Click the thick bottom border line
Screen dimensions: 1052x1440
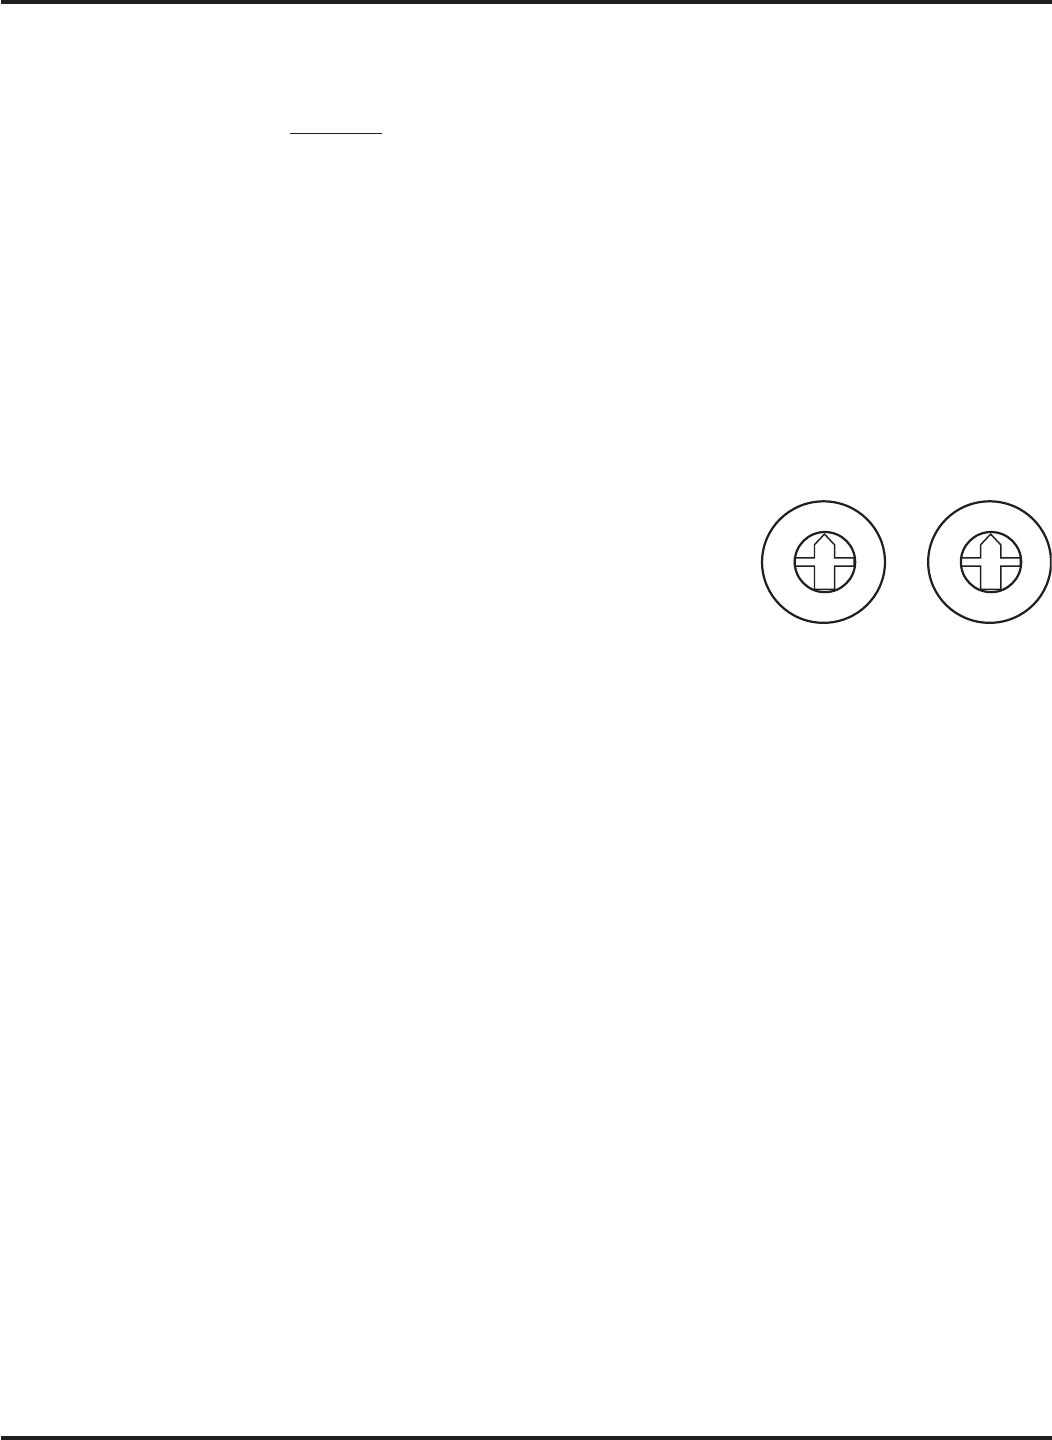526,1437
